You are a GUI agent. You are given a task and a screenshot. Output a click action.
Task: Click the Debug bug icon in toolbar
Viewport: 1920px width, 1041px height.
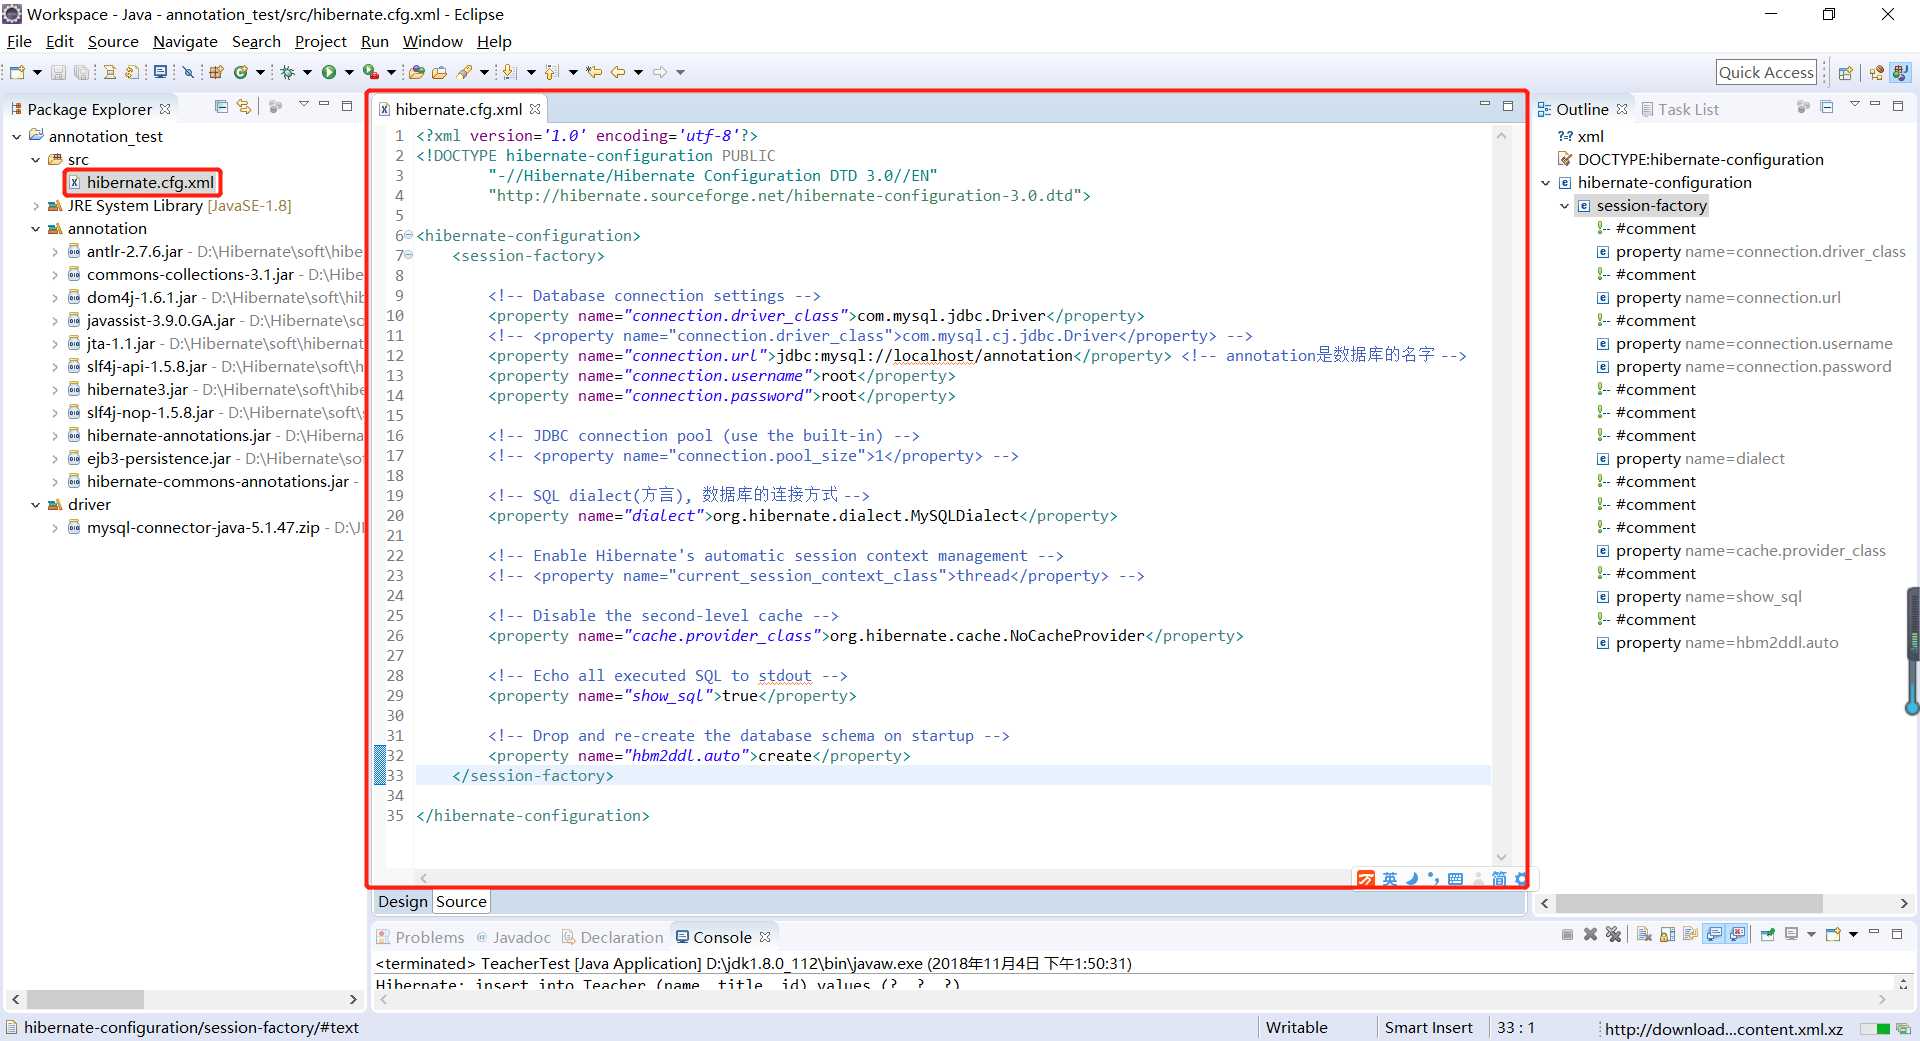pos(288,72)
